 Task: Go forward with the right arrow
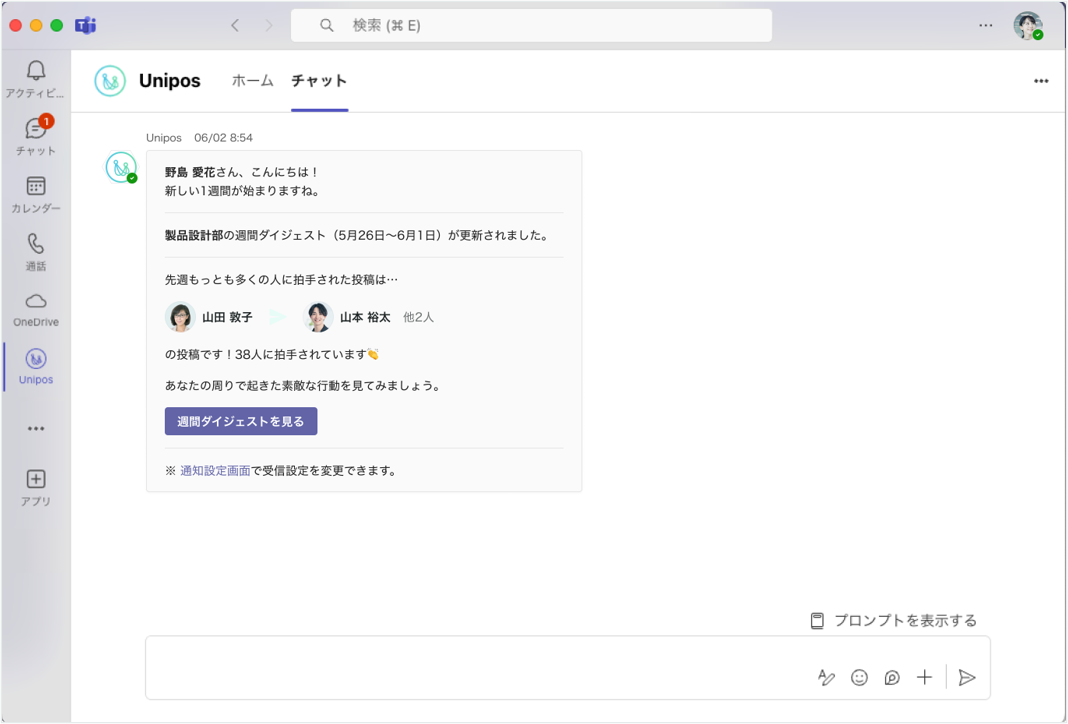click(x=269, y=26)
